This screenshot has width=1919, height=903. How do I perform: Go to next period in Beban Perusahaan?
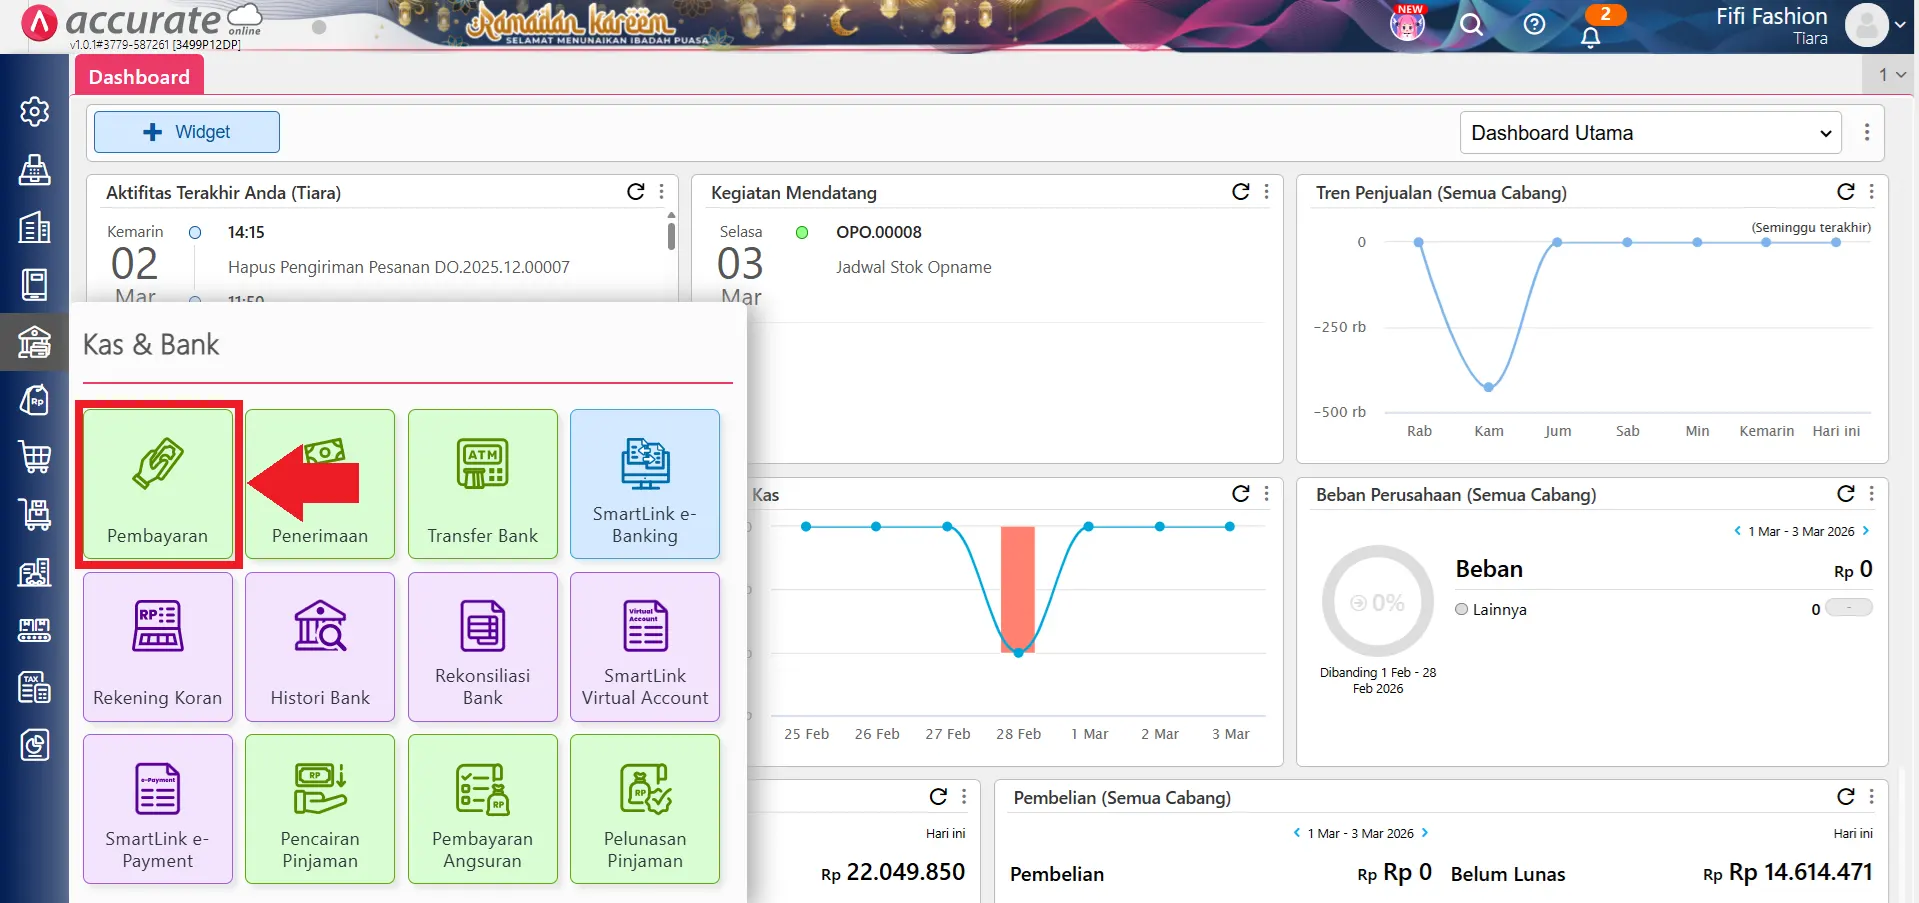(x=1866, y=531)
